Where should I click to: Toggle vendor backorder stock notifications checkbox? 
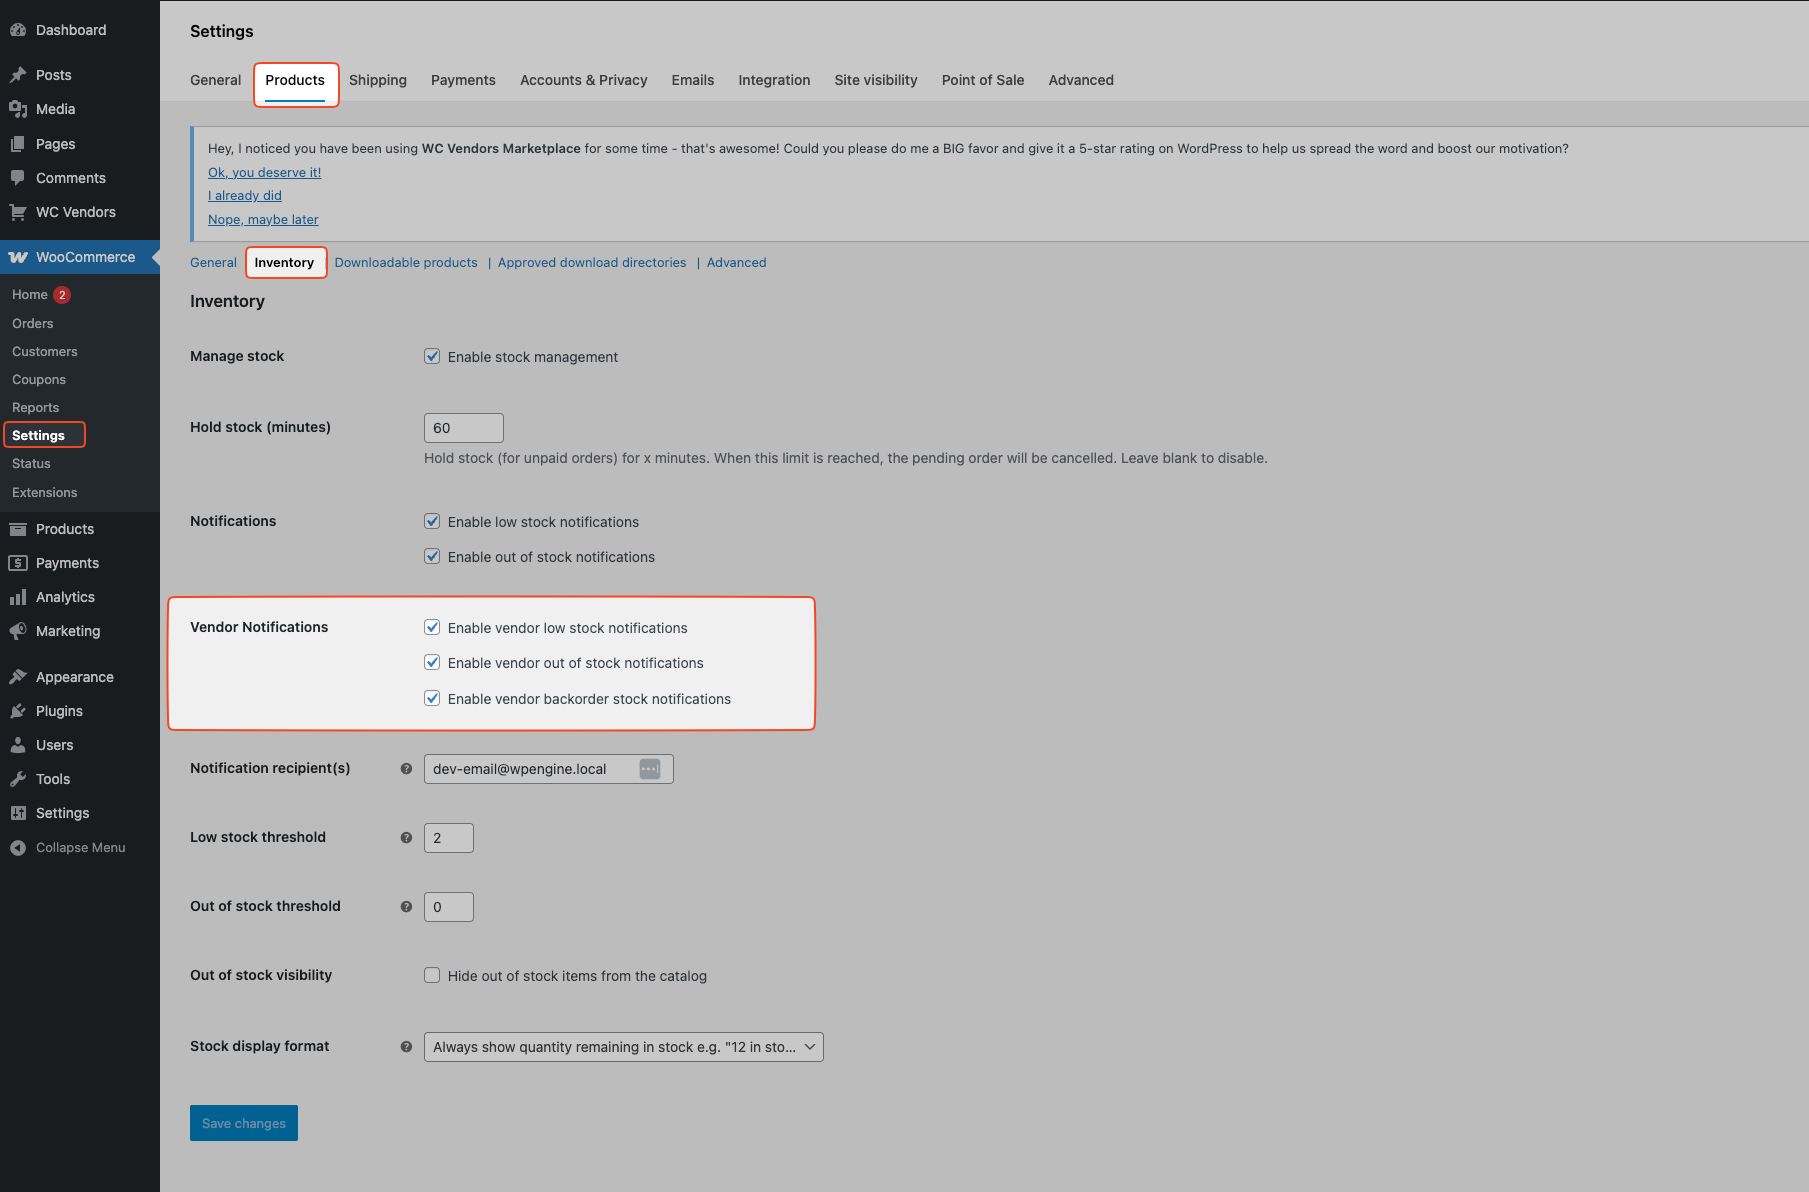pos(432,698)
